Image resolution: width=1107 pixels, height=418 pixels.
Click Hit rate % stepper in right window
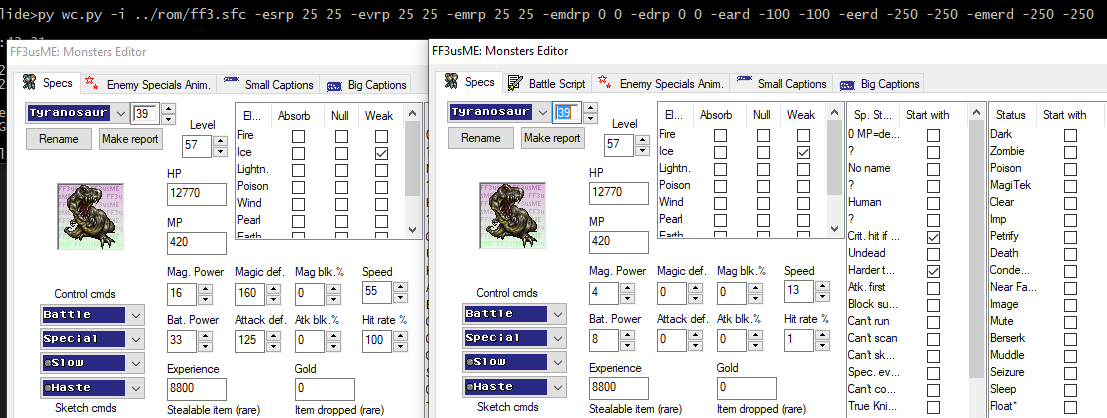tap(822, 340)
